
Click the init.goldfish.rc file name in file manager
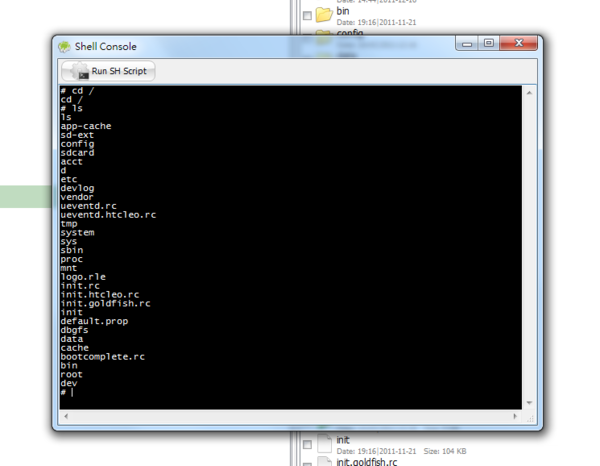click(367, 462)
